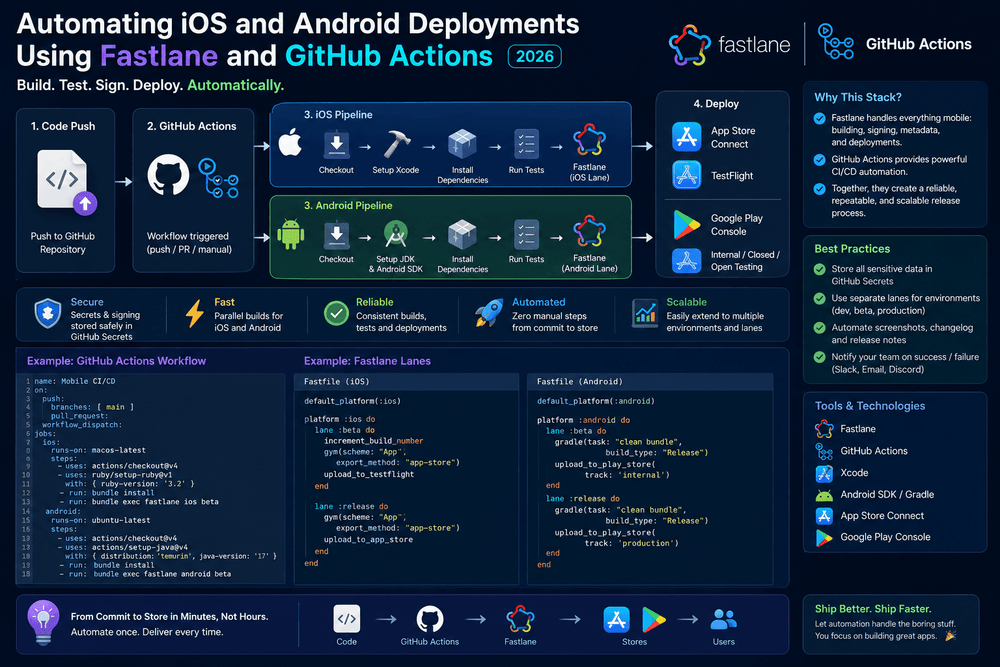Click App Store Connect icon in Deploy panel
Screen dimensions: 1000x667
coord(687,136)
